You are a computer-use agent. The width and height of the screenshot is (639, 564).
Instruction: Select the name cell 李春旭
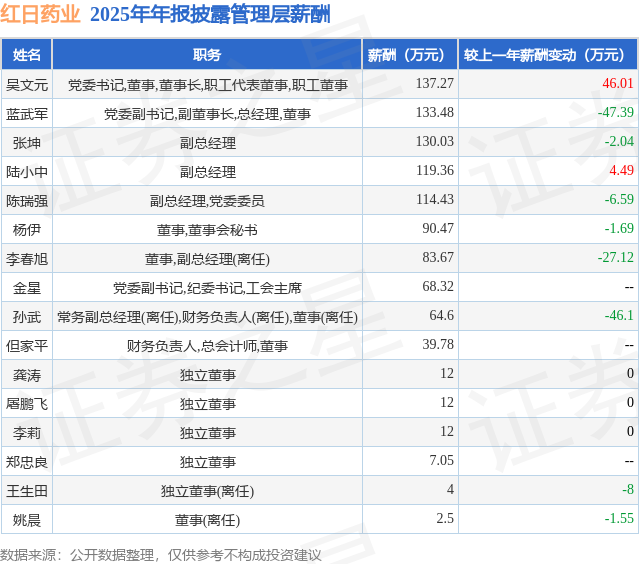[x=27, y=259]
